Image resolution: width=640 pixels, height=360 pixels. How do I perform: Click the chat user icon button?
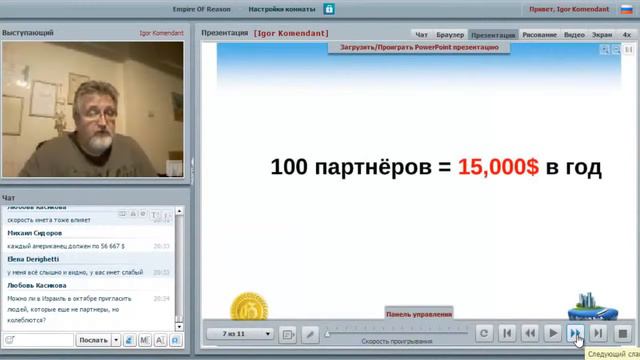[129, 340]
